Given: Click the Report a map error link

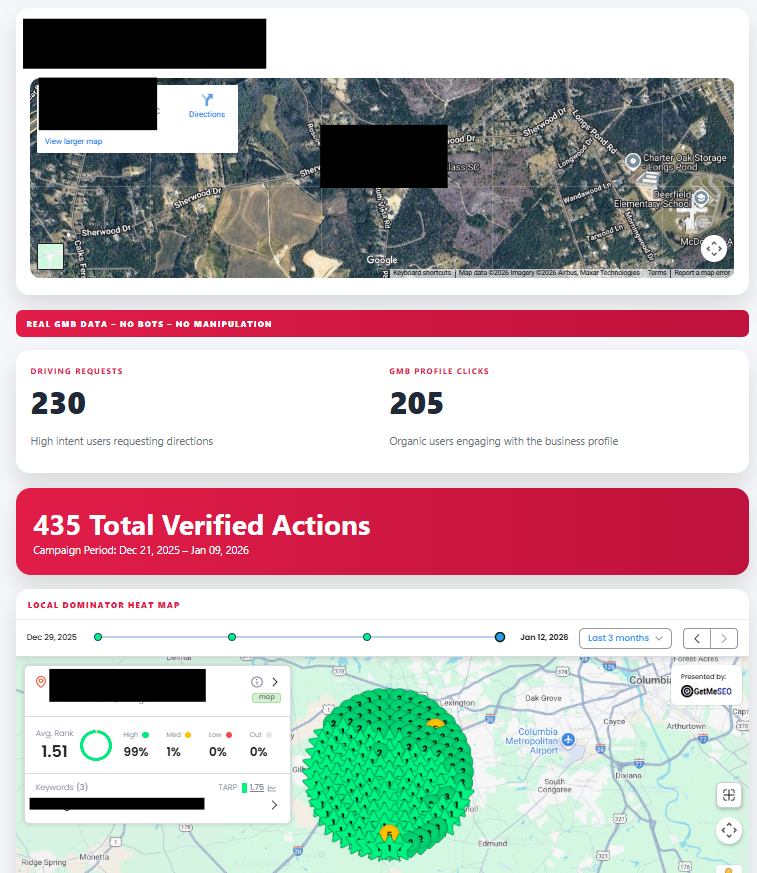Looking at the screenshot, I should [701, 273].
